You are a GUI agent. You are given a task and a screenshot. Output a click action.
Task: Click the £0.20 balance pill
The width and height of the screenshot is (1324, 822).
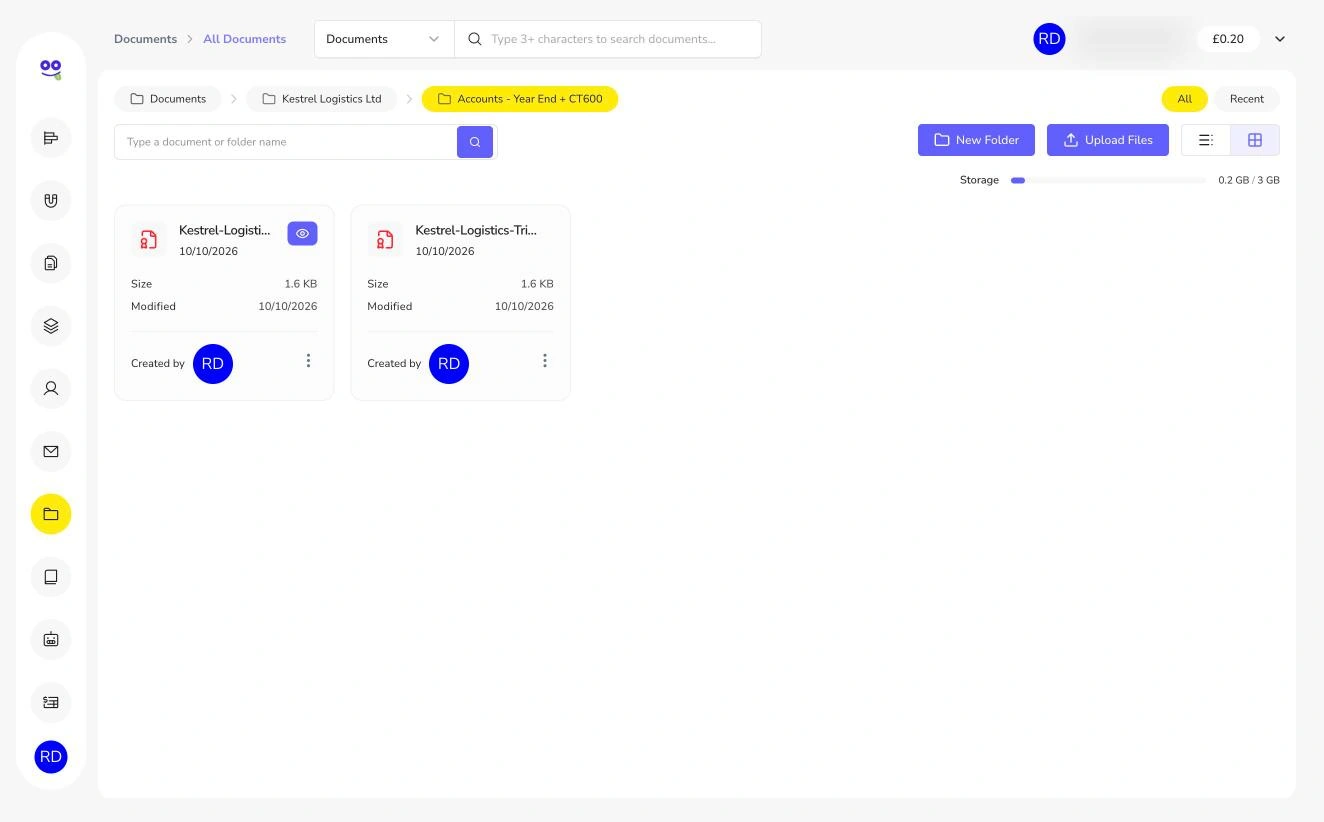tap(1228, 39)
